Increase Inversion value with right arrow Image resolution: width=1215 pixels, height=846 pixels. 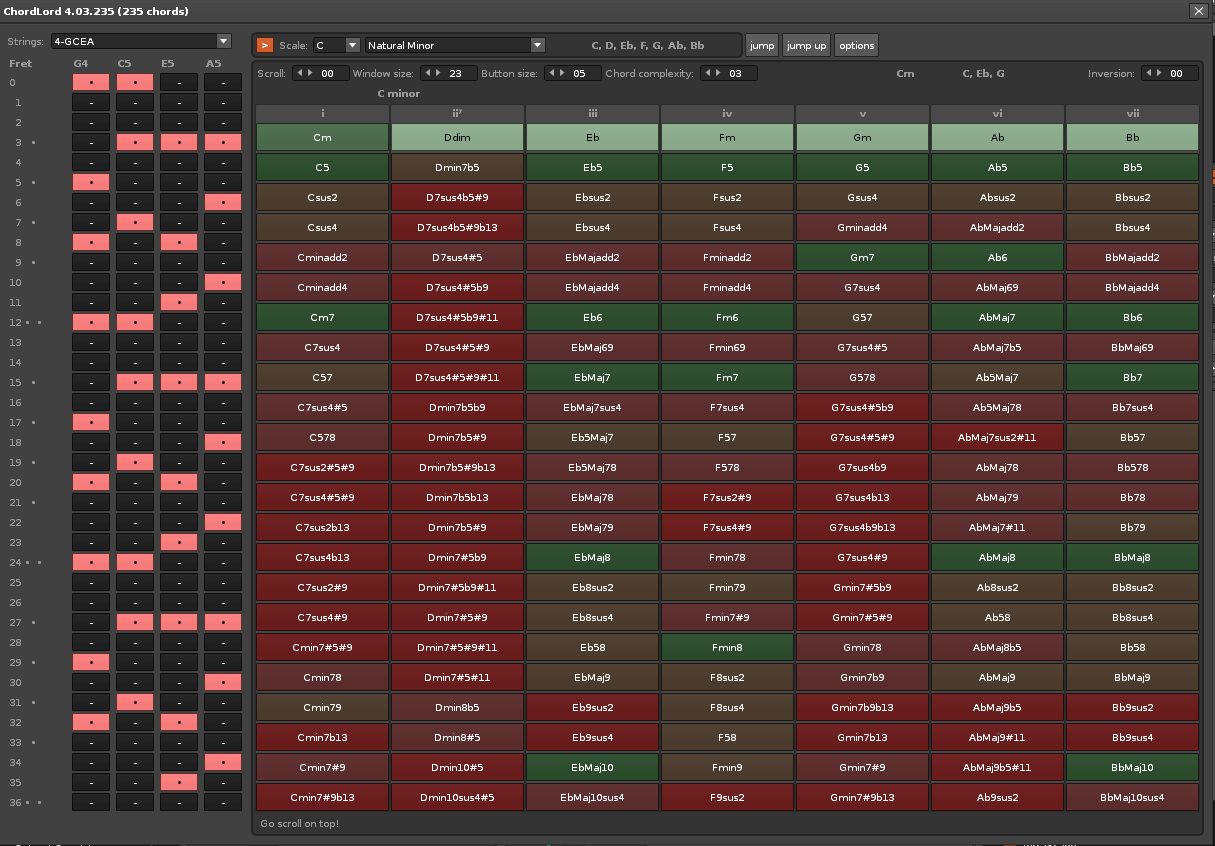pyautogui.click(x=1158, y=73)
